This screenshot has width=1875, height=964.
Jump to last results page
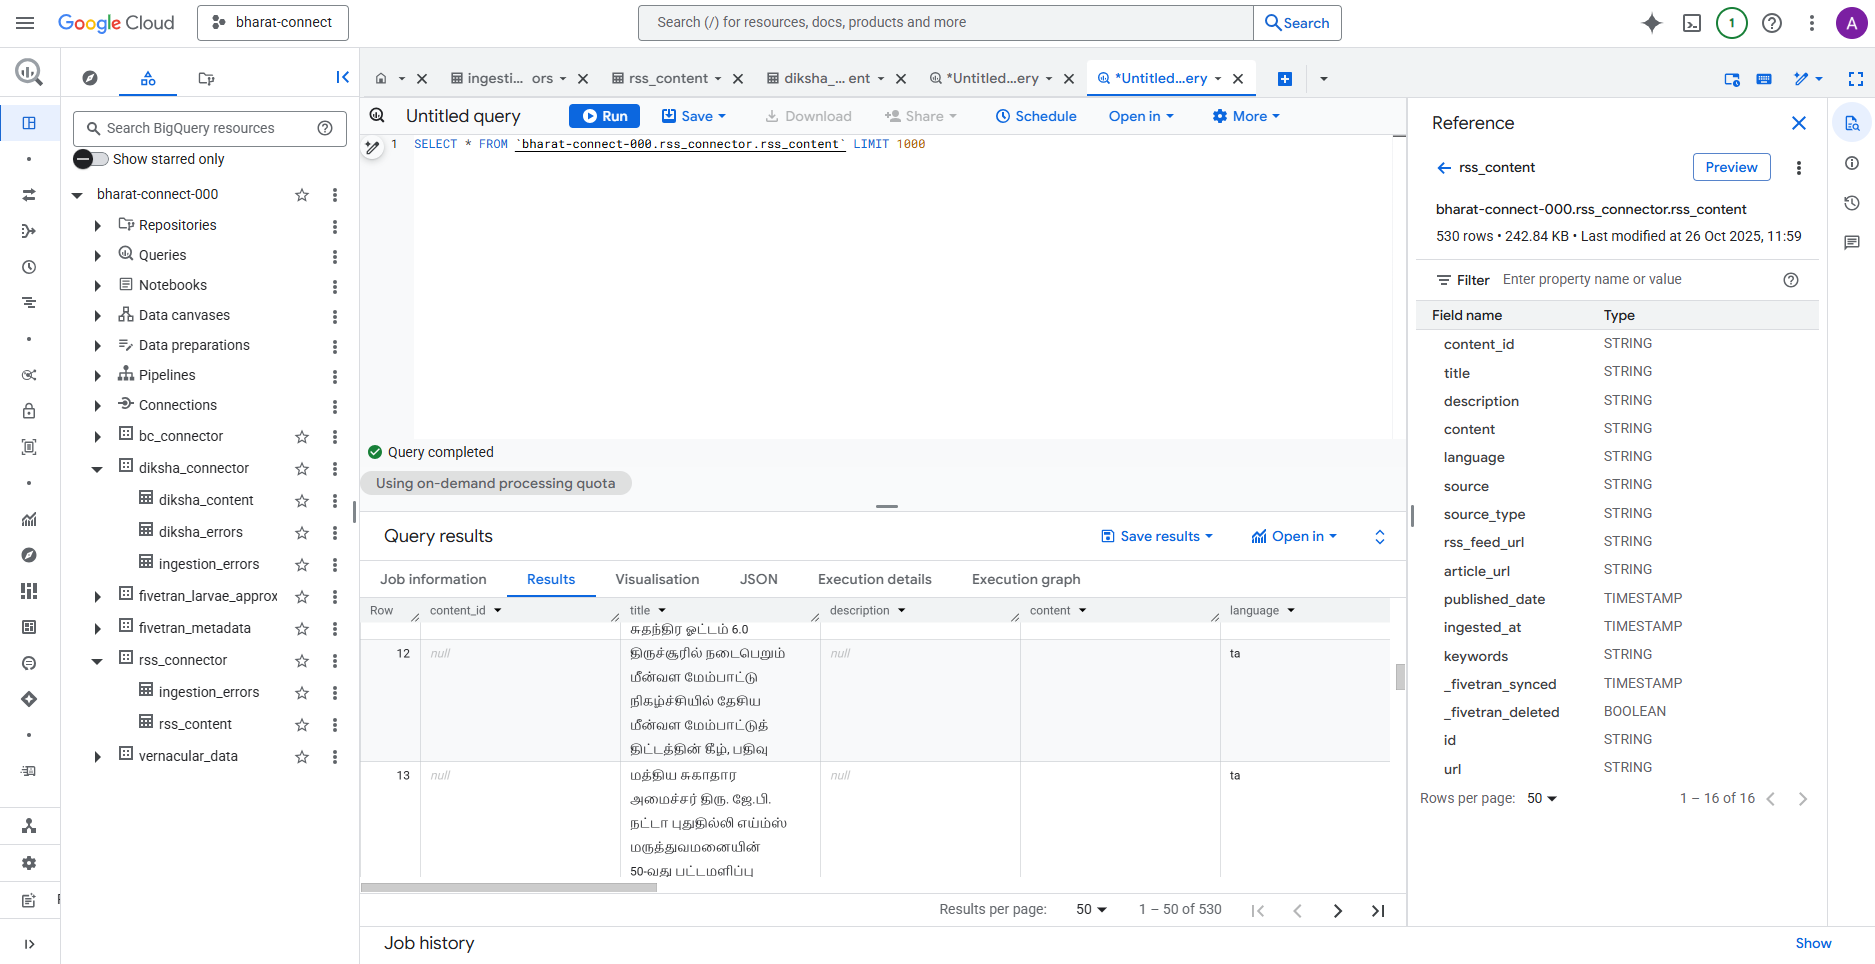click(x=1378, y=911)
